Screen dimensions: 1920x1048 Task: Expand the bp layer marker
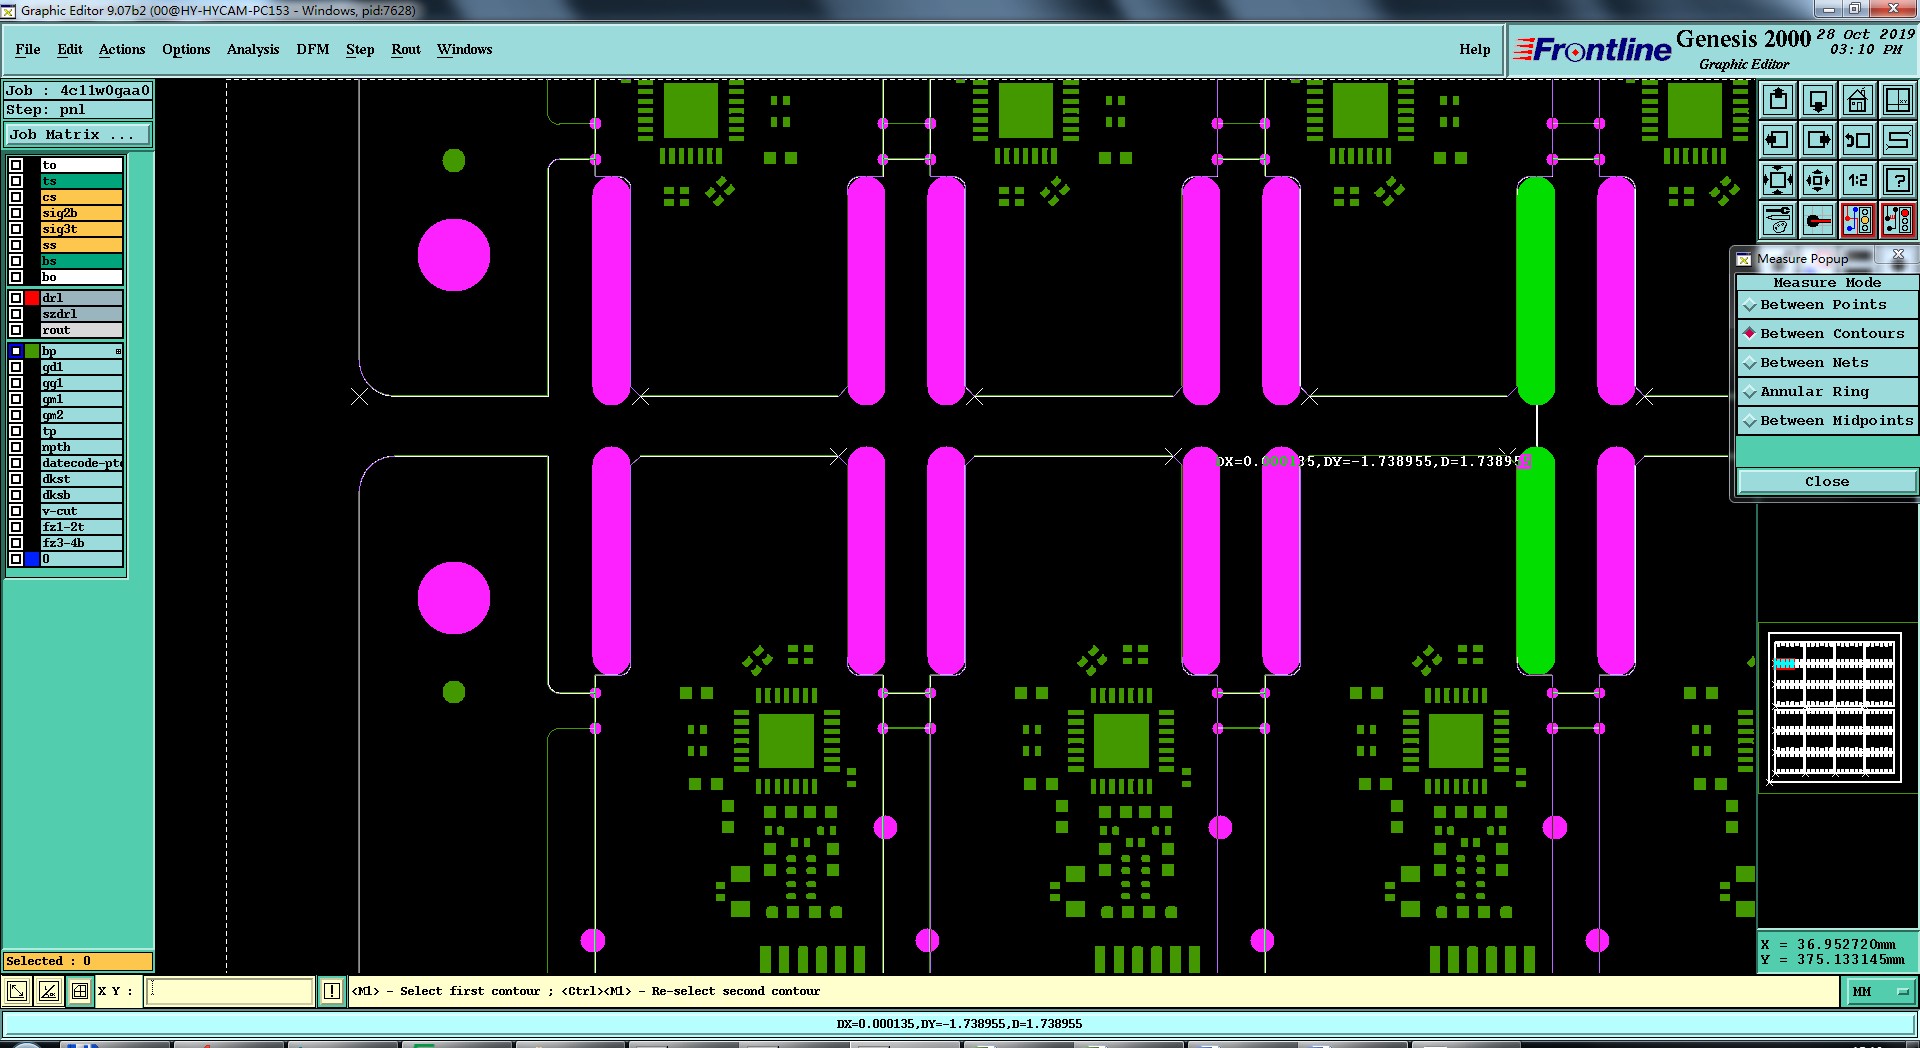(x=118, y=351)
